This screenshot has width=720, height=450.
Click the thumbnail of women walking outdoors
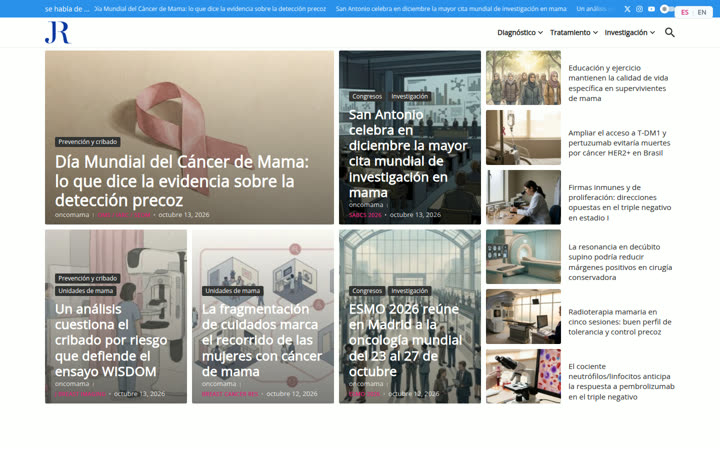pyautogui.click(x=523, y=78)
